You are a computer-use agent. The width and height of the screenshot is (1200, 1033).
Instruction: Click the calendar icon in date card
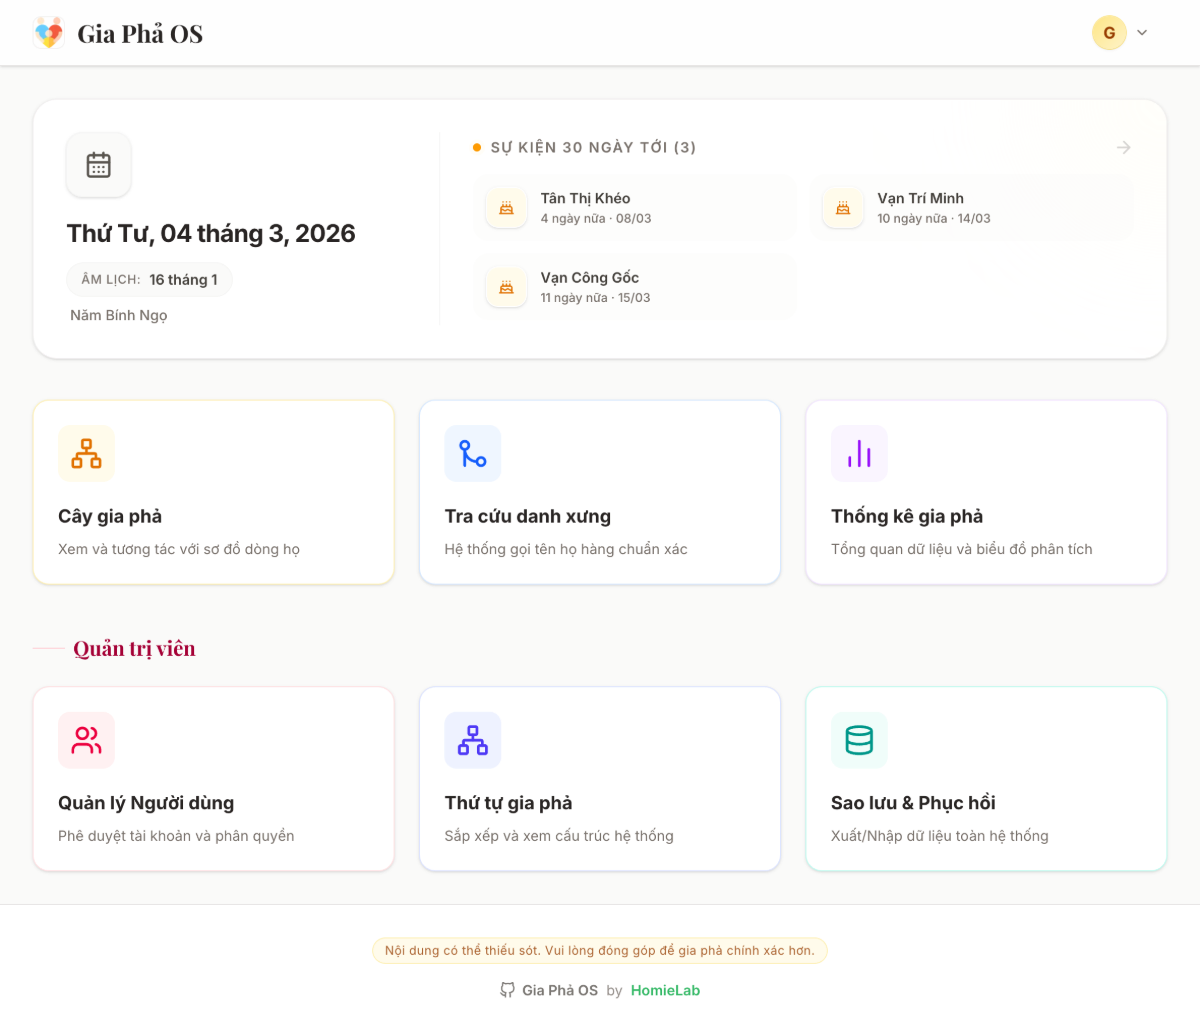pyautogui.click(x=98, y=165)
